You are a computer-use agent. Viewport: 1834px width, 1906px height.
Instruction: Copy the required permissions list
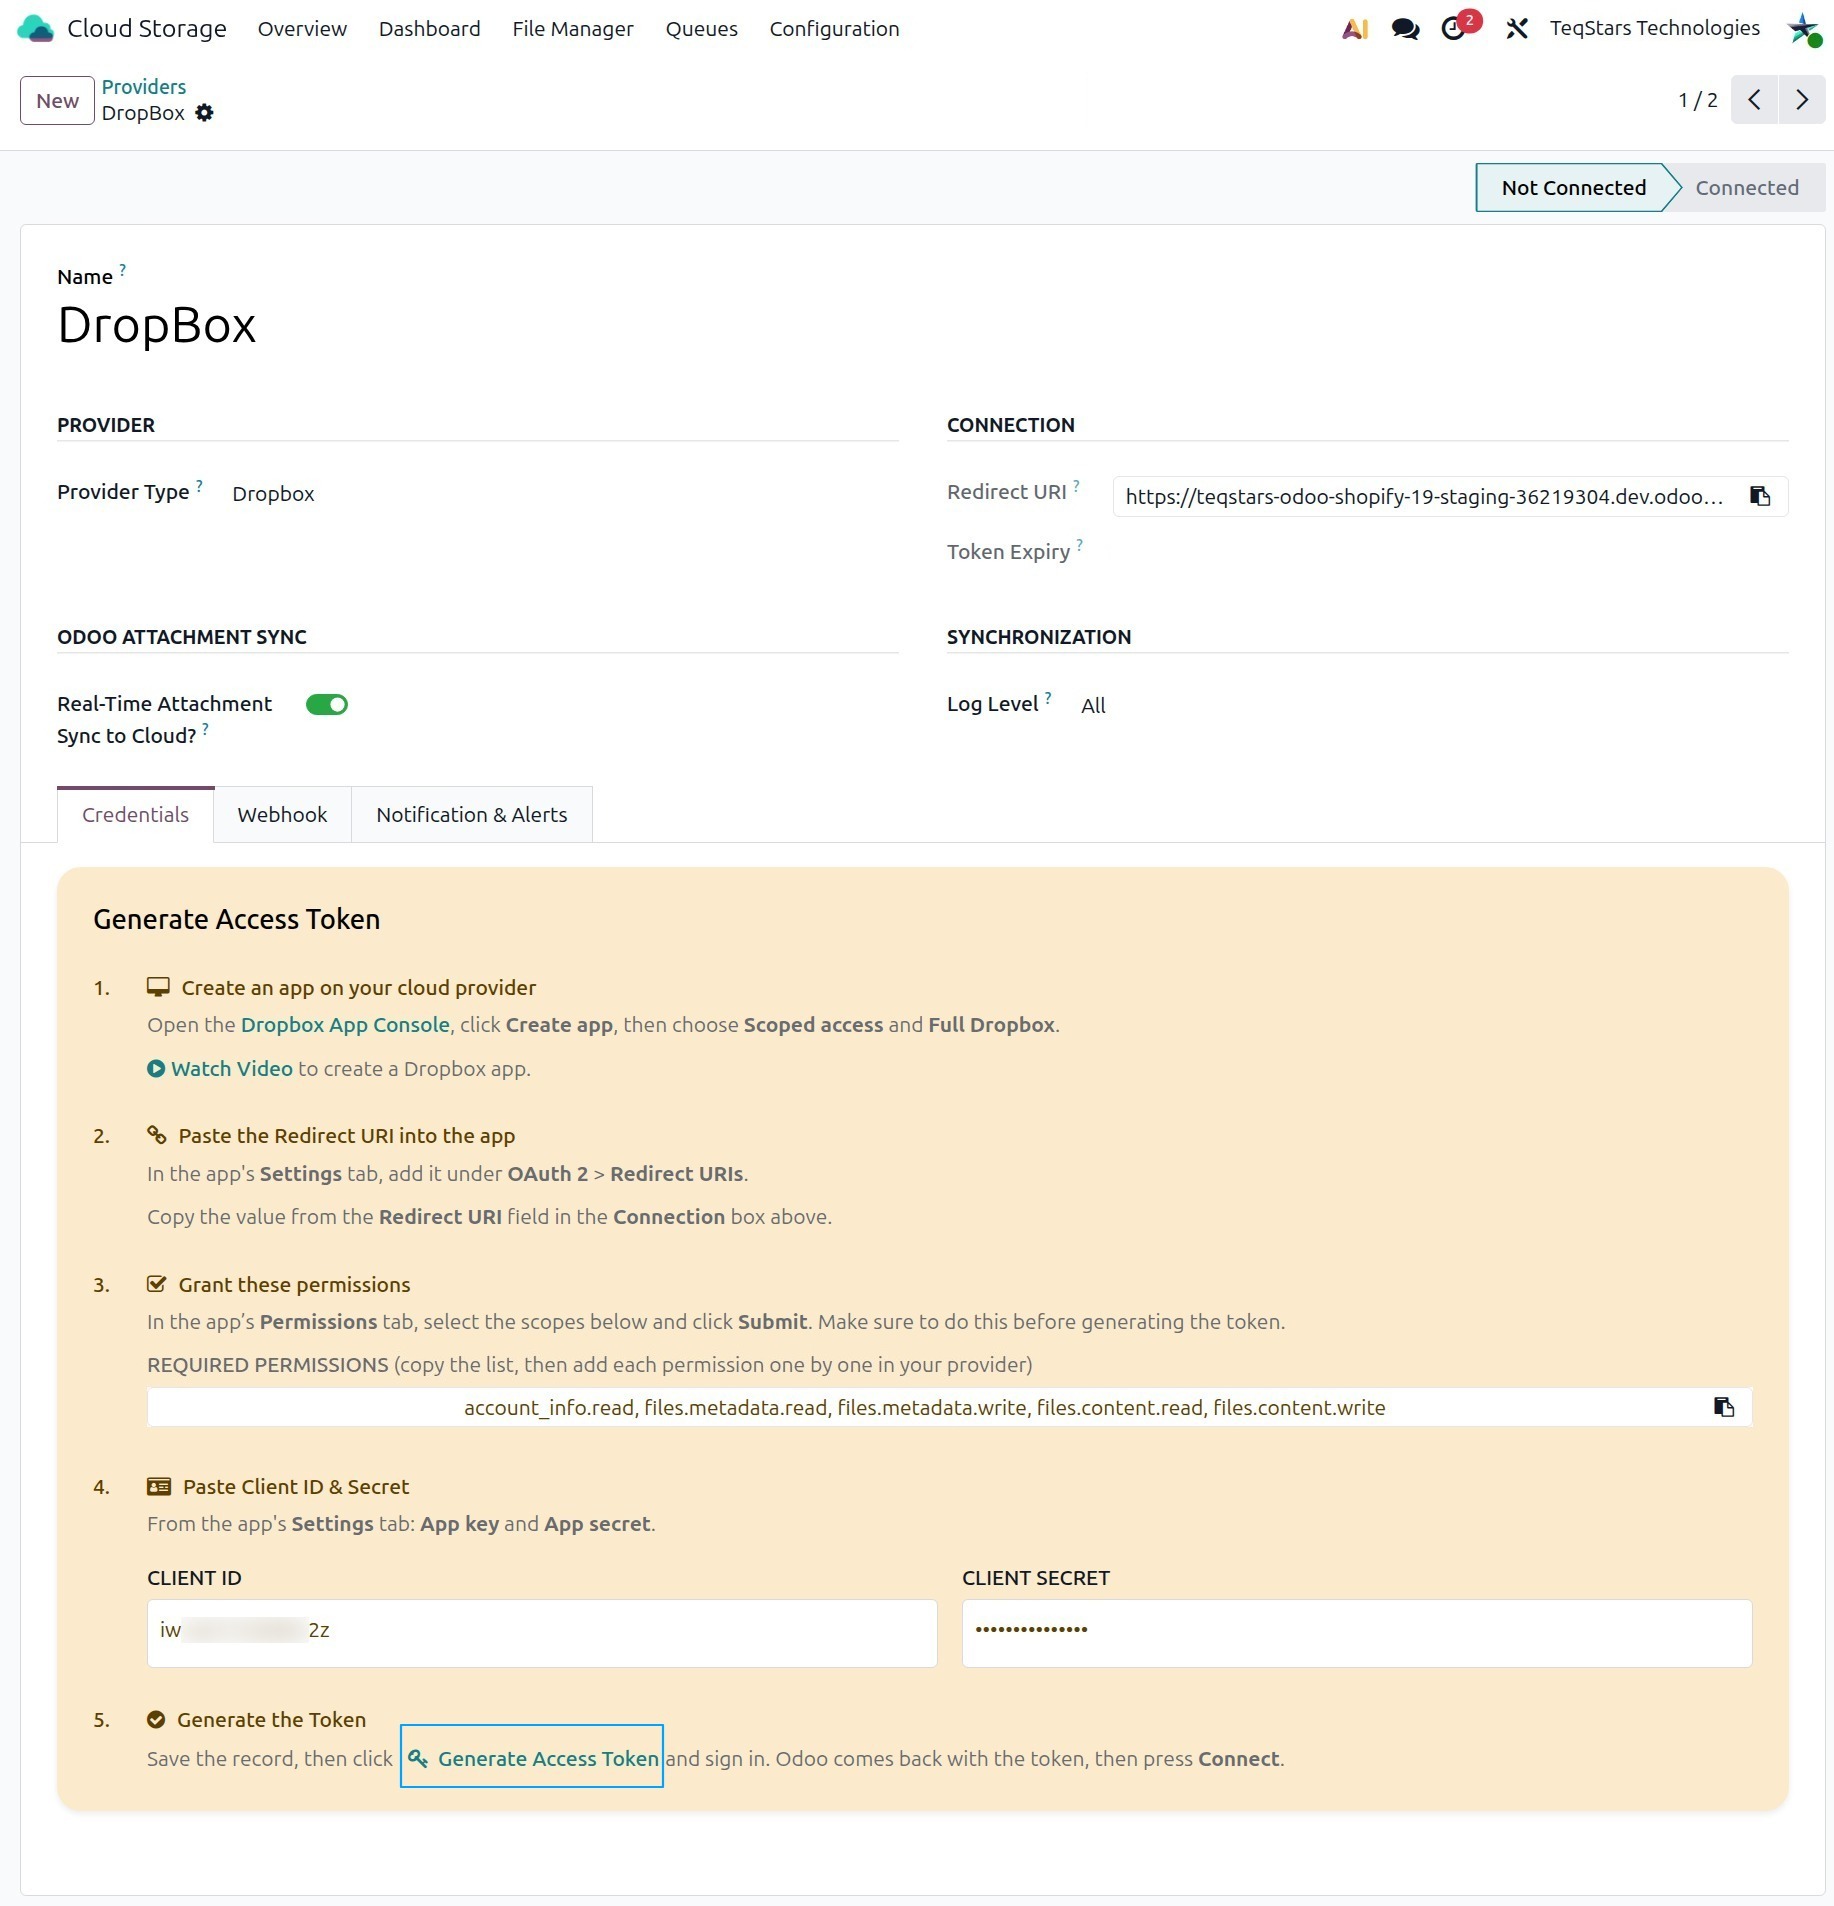point(1724,1407)
